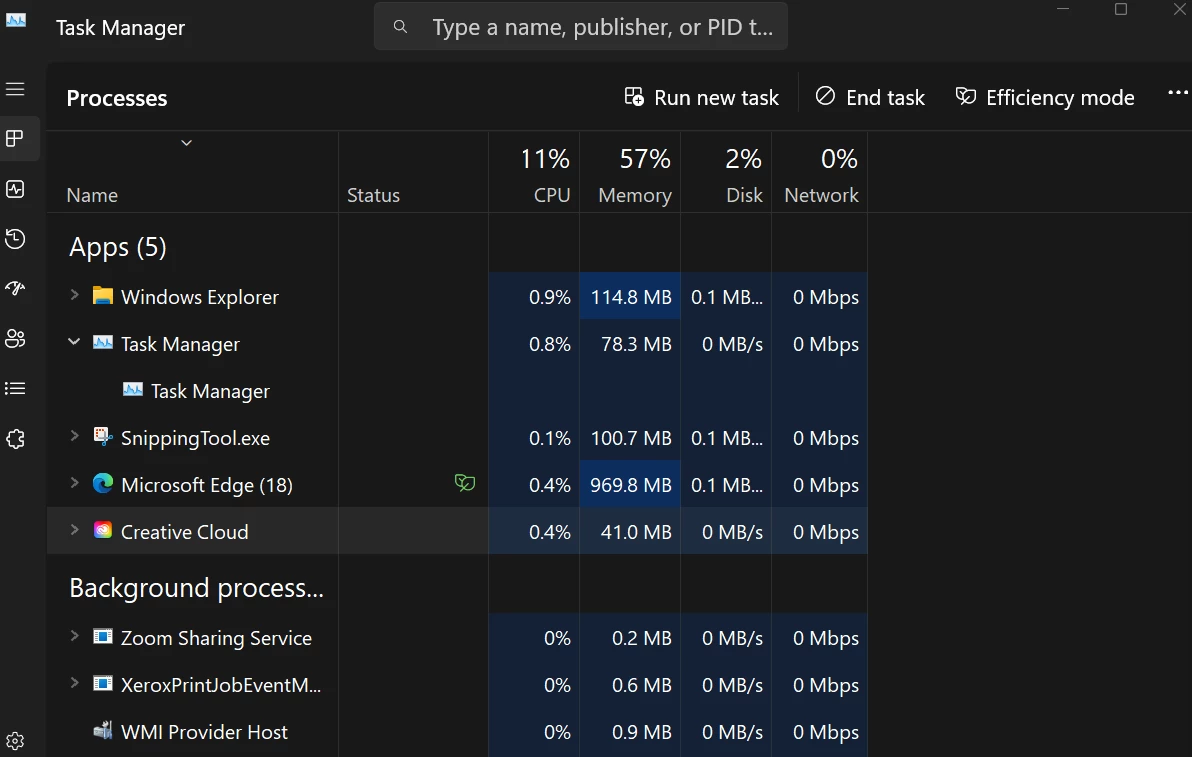Screen dimensions: 1192x757
Task: Focus the name, publisher, or PID search box
Action: [581, 27]
